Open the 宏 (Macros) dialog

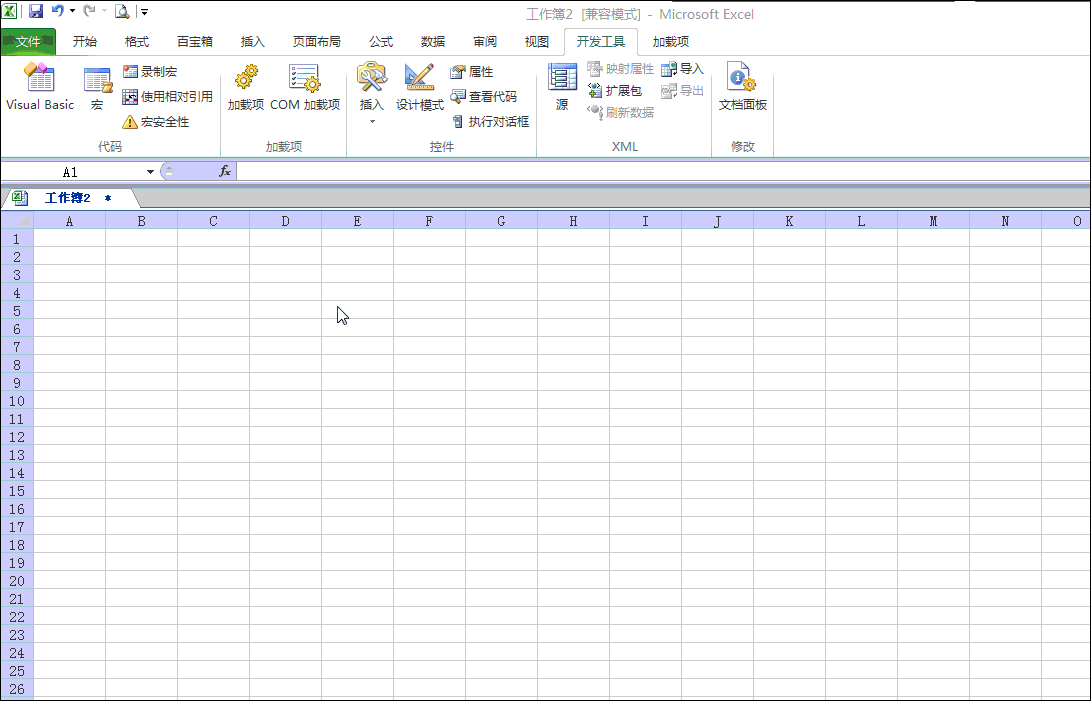97,88
